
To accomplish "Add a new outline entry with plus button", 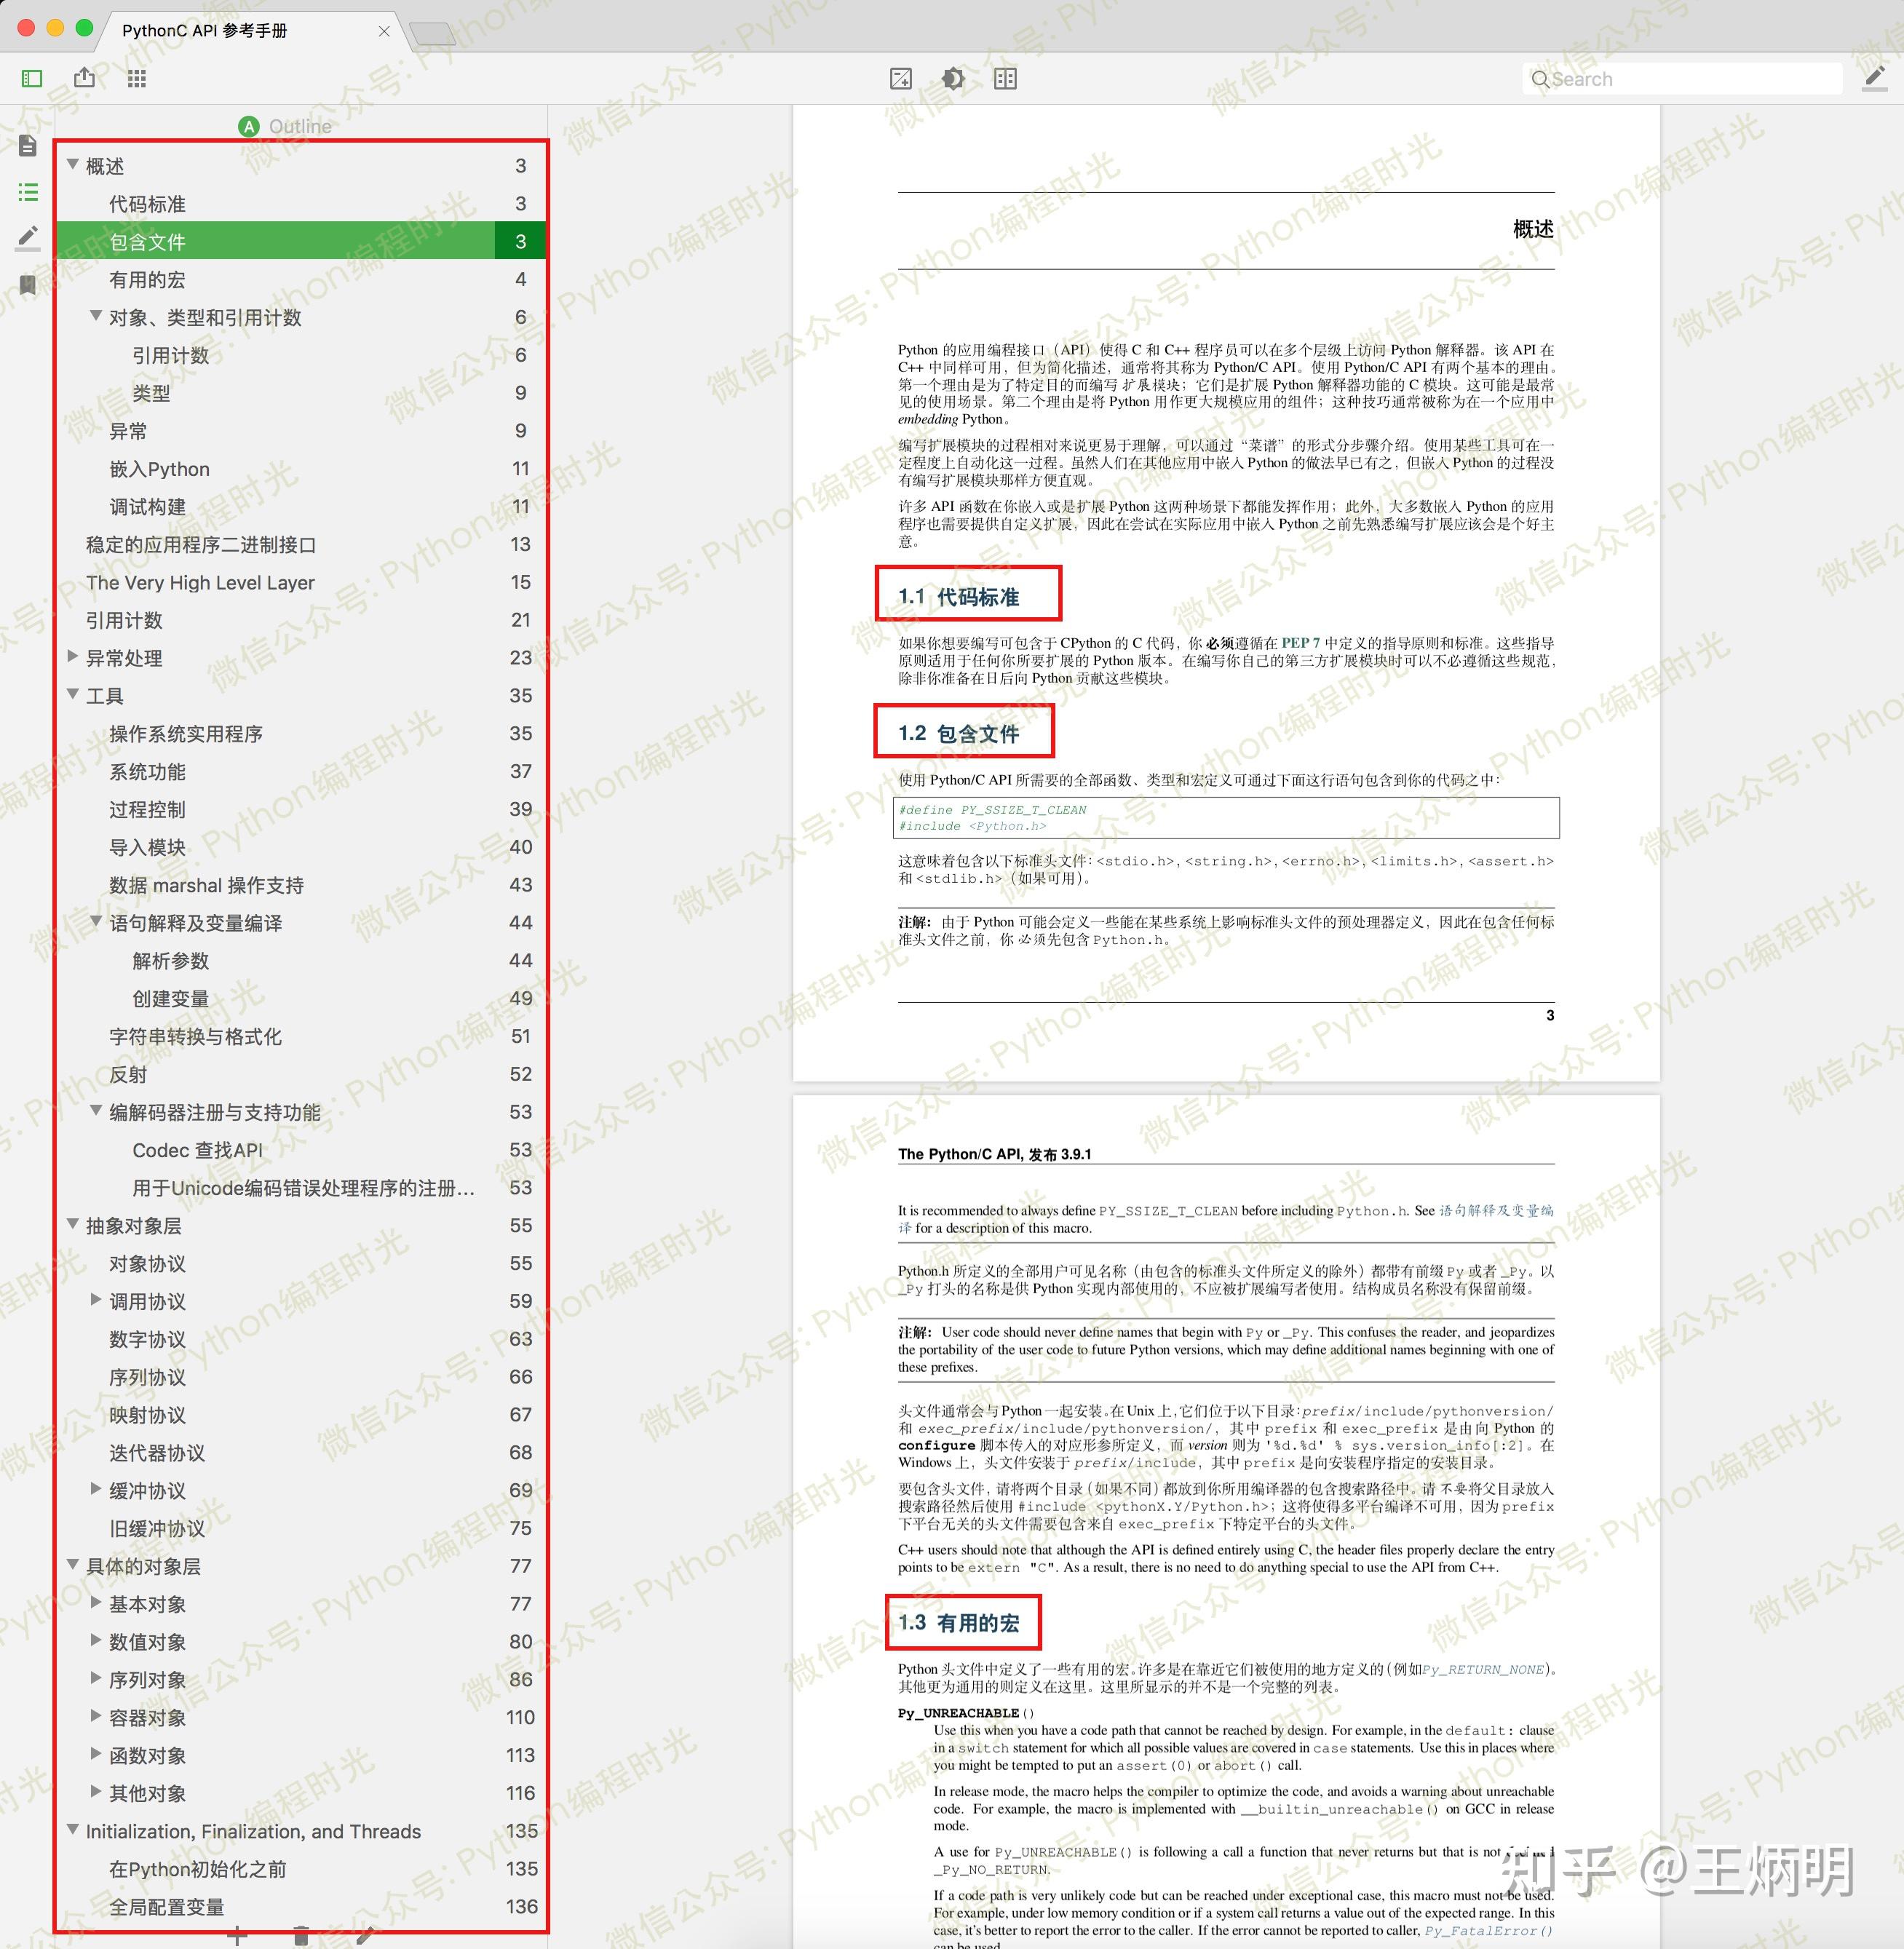I will (238, 1934).
